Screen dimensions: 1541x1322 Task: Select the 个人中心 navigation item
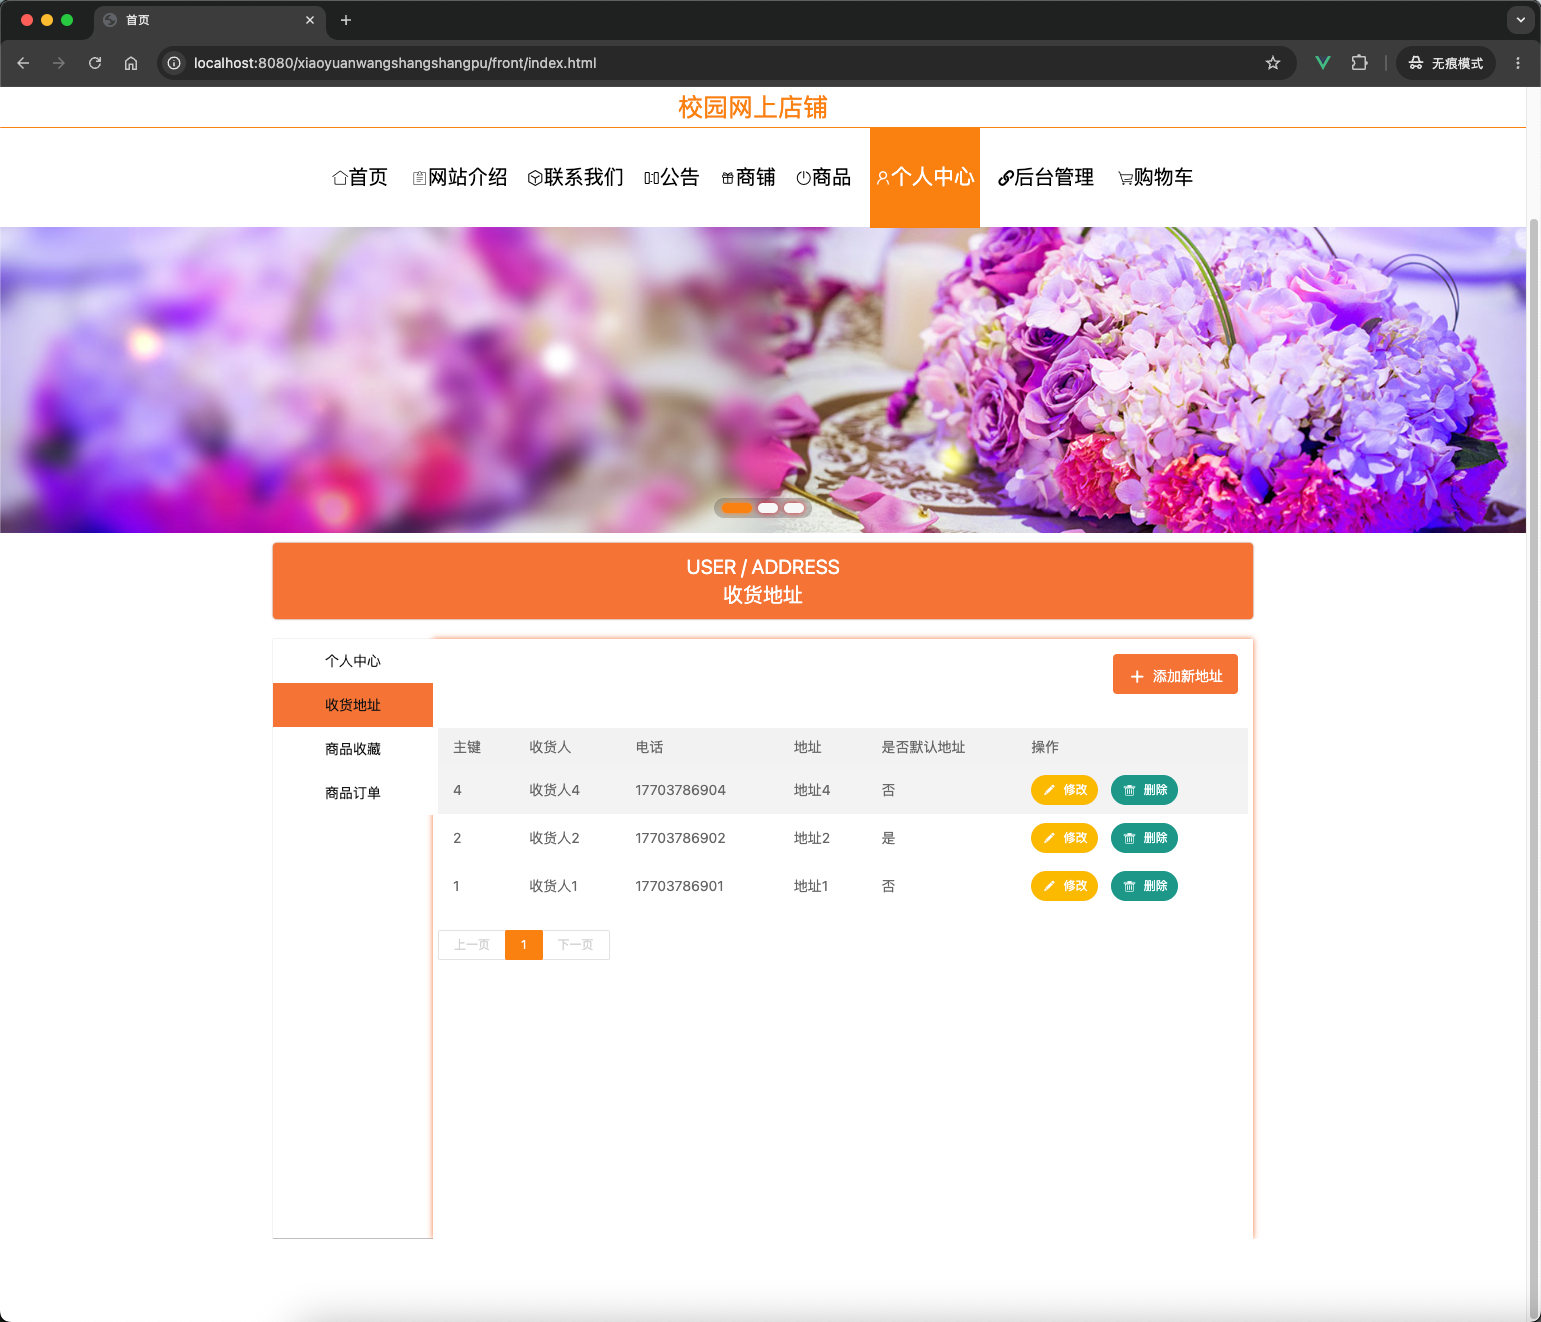pos(925,177)
